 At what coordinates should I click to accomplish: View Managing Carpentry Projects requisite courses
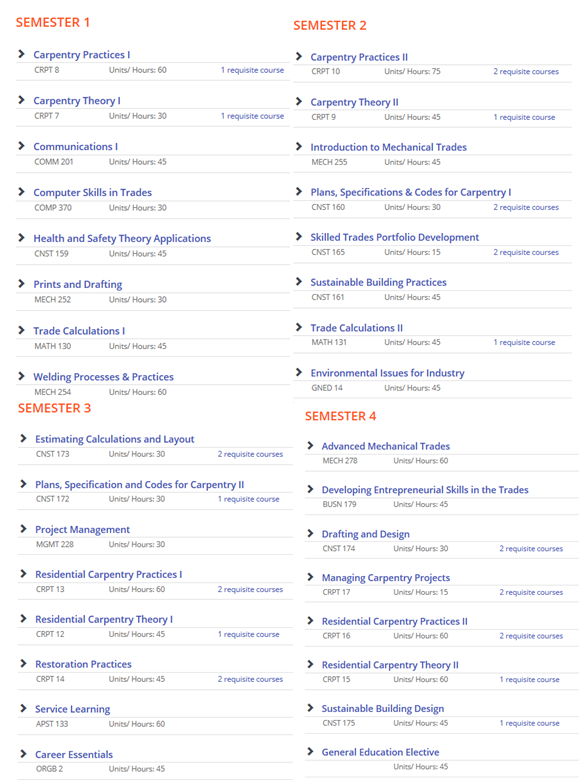click(531, 592)
